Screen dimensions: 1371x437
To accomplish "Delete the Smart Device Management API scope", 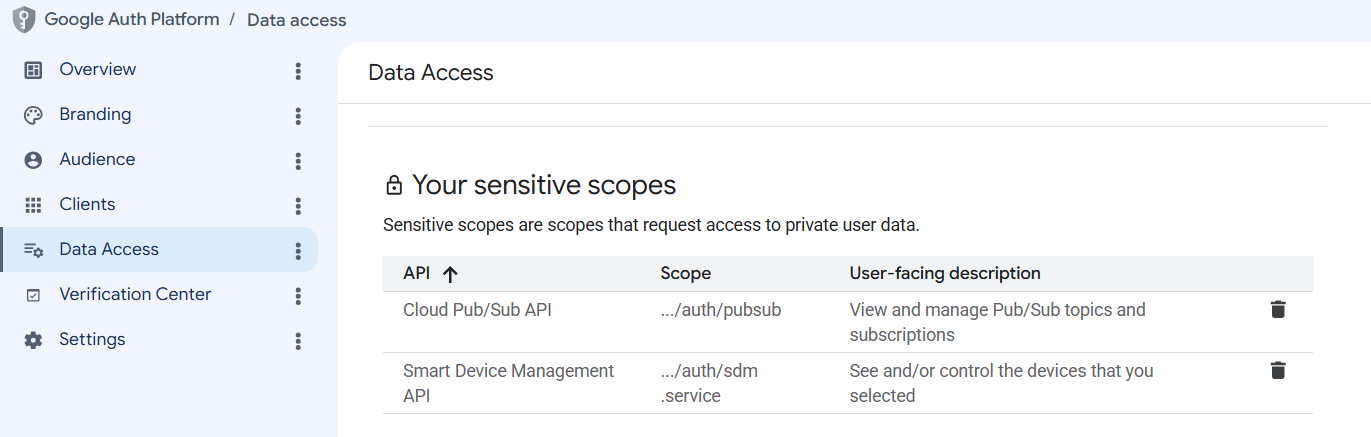I will 1277,370.
